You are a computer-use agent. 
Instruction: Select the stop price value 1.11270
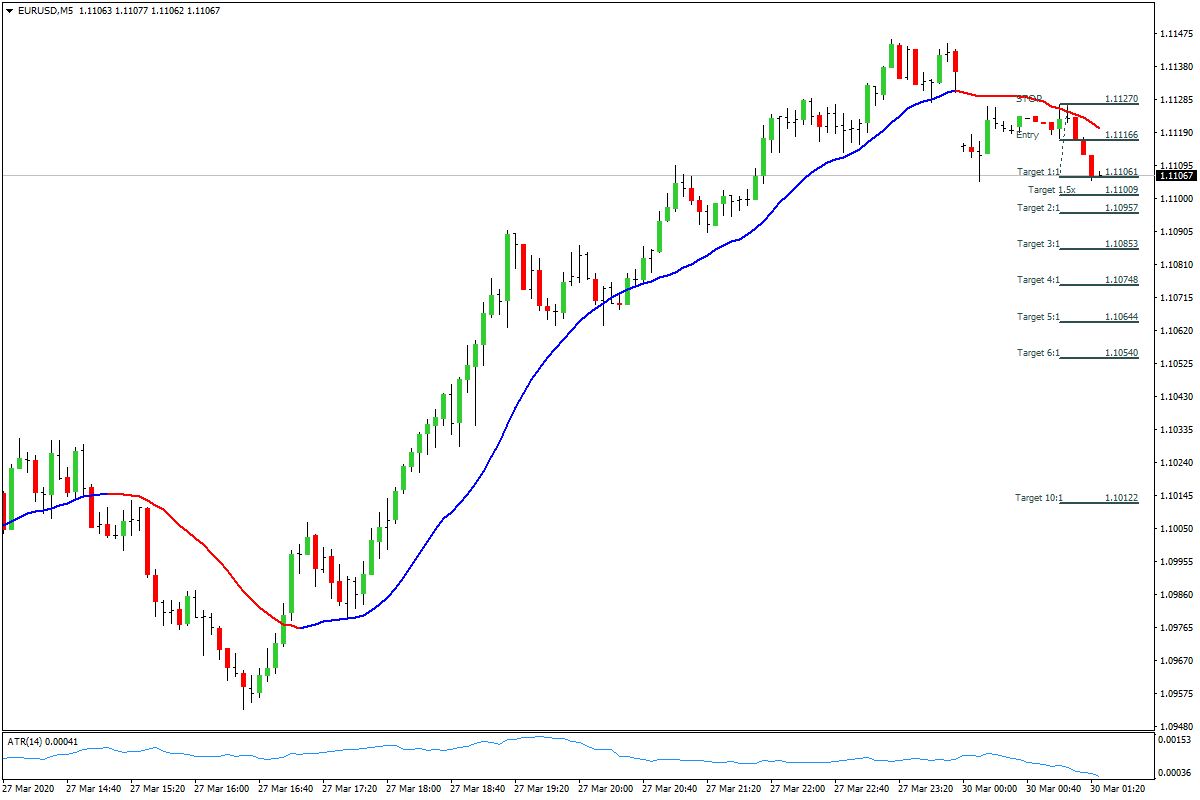coord(1121,99)
